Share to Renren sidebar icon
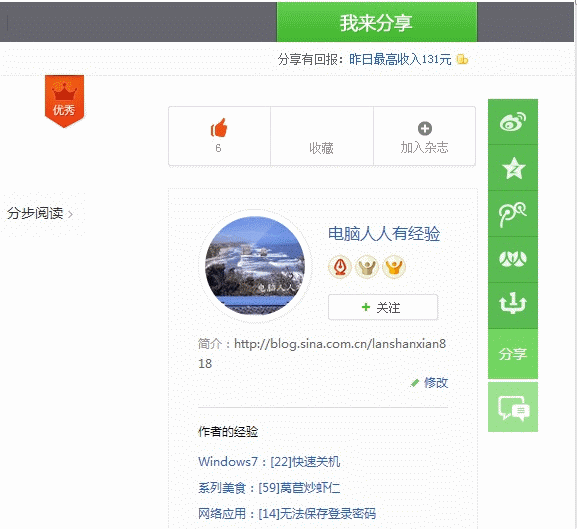The image size is (577, 529). [513, 259]
